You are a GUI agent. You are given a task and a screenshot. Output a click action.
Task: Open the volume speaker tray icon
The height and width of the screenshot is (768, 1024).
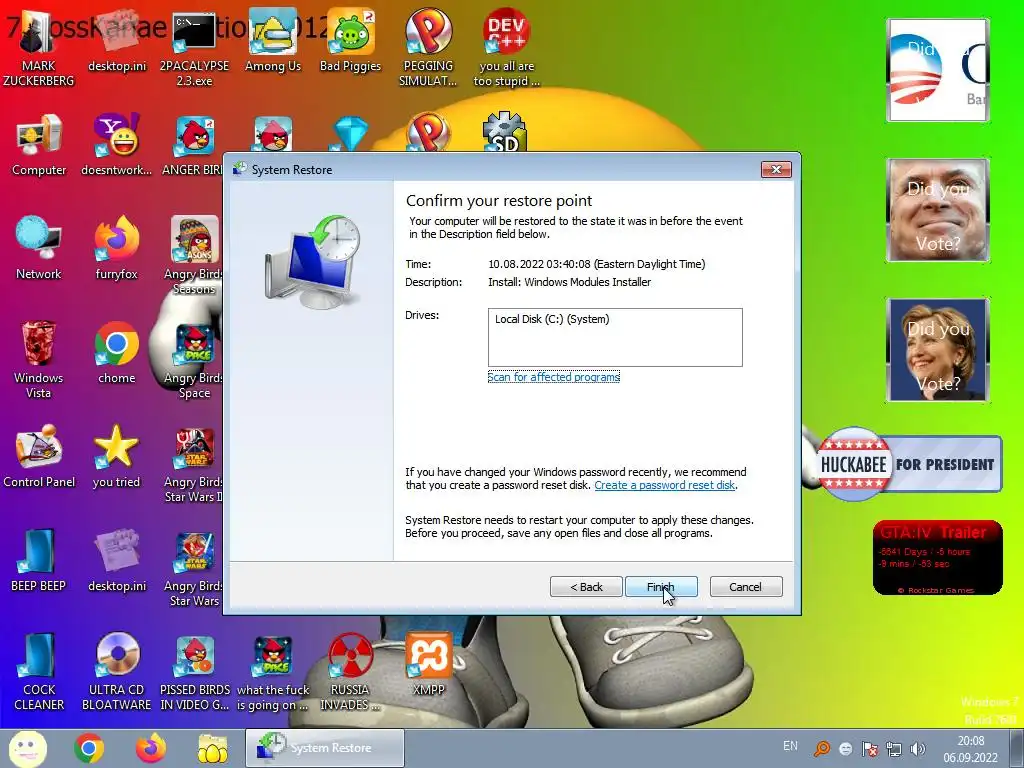coord(918,749)
